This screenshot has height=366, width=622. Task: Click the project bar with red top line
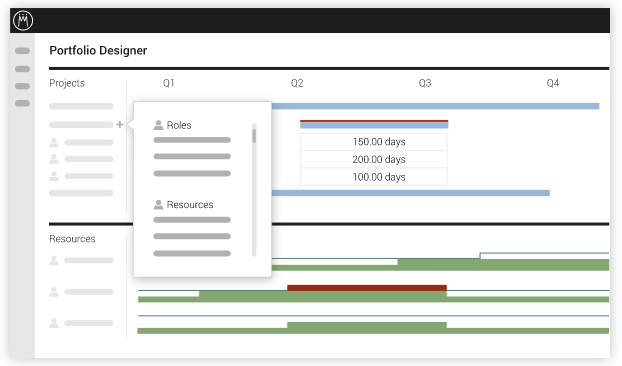pos(374,125)
